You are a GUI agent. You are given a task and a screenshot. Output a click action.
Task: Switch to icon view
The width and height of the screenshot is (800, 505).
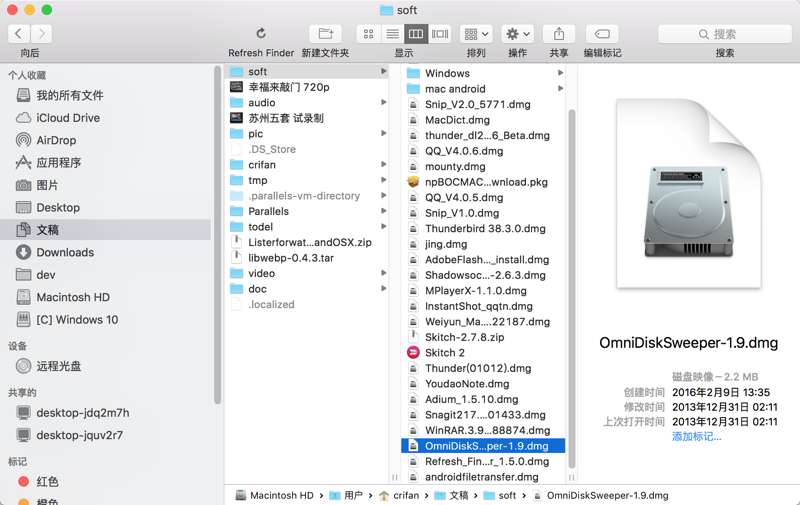click(x=368, y=34)
